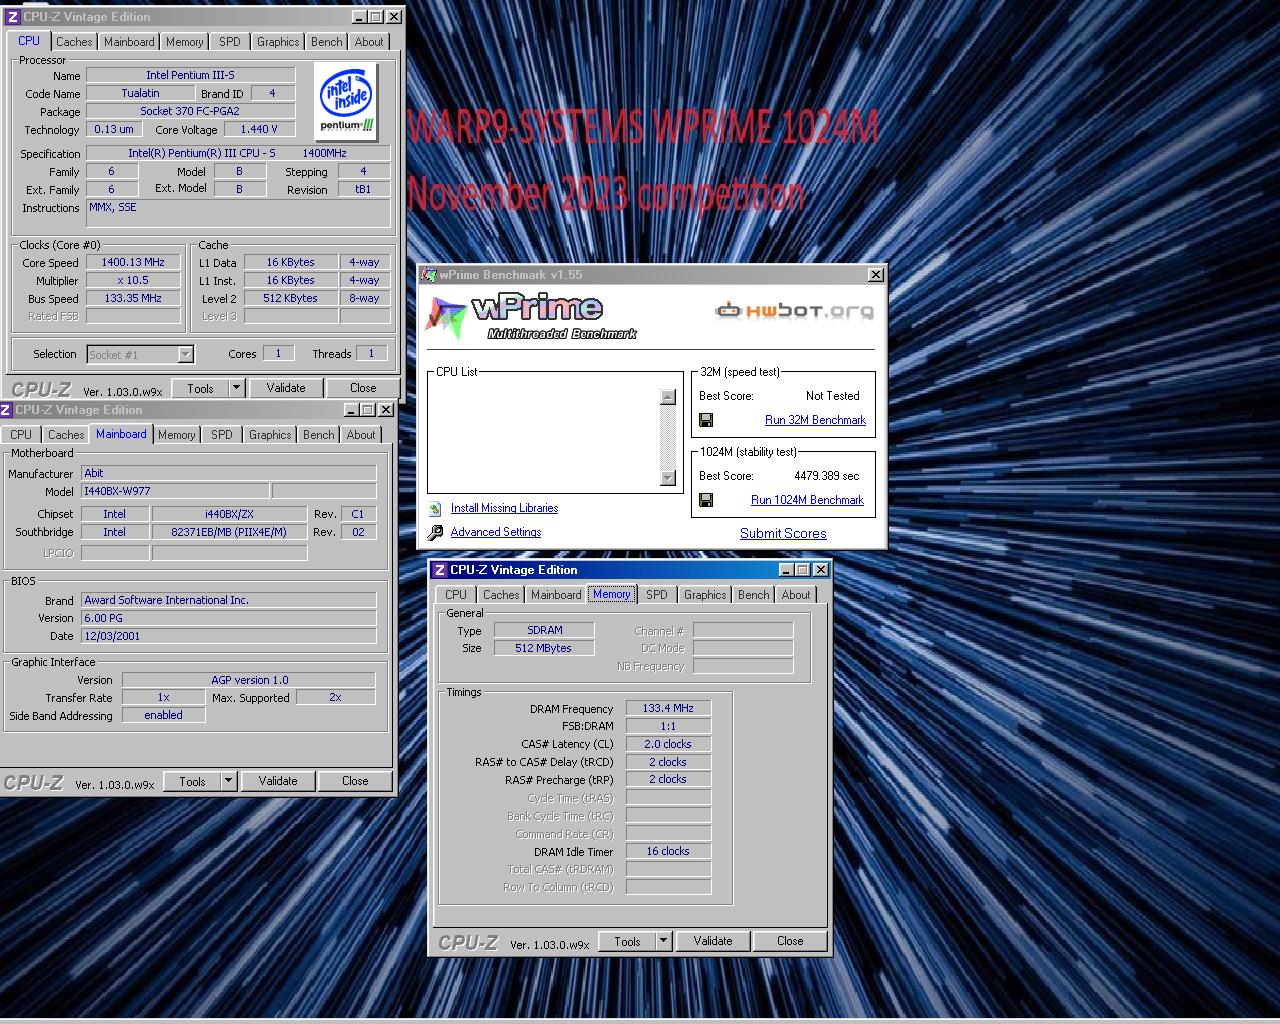The image size is (1280, 1024).
Task: Switch to SPD tab in Memory window
Action: click(x=657, y=595)
